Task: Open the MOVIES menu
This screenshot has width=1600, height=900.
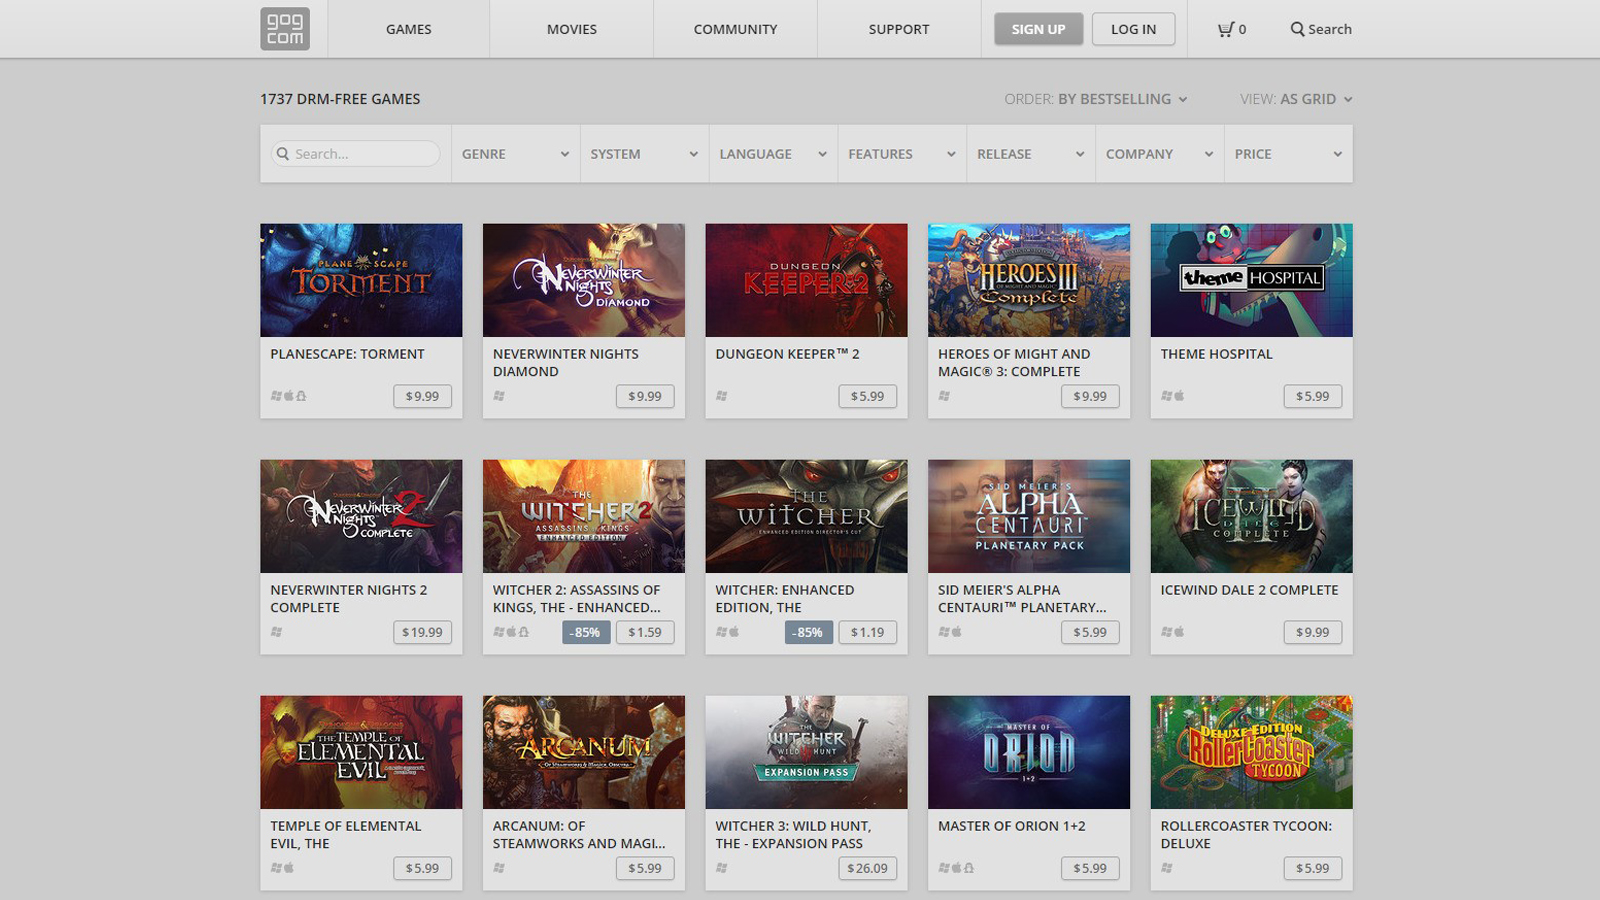Action: pos(572,29)
